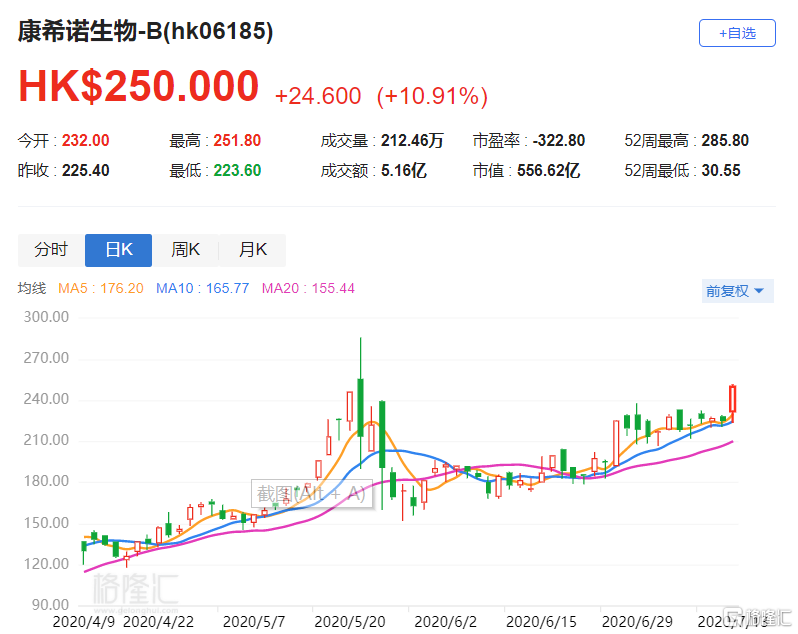Click the 均线 legend label

click(32, 289)
